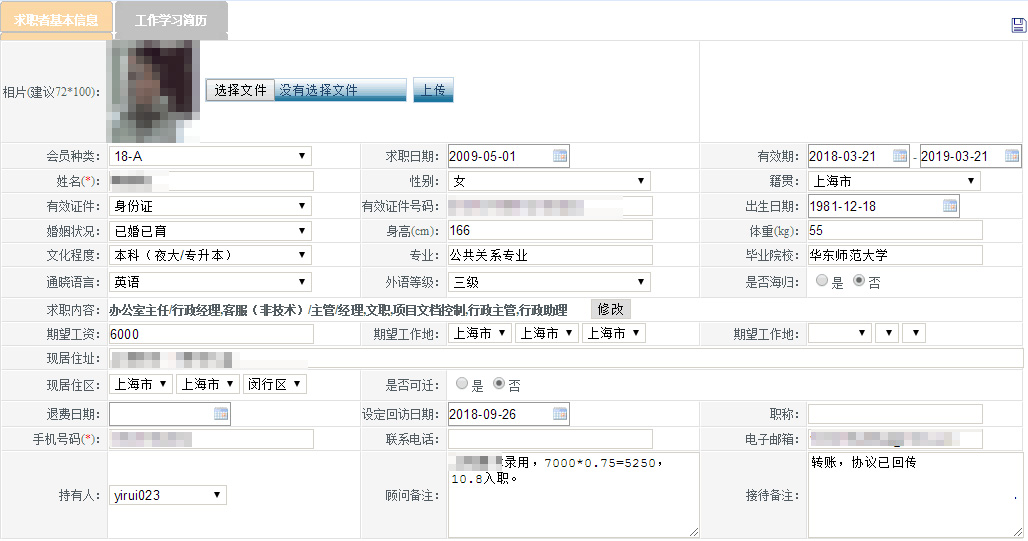
Task: Click the 专业 input field
Action: click(x=550, y=255)
